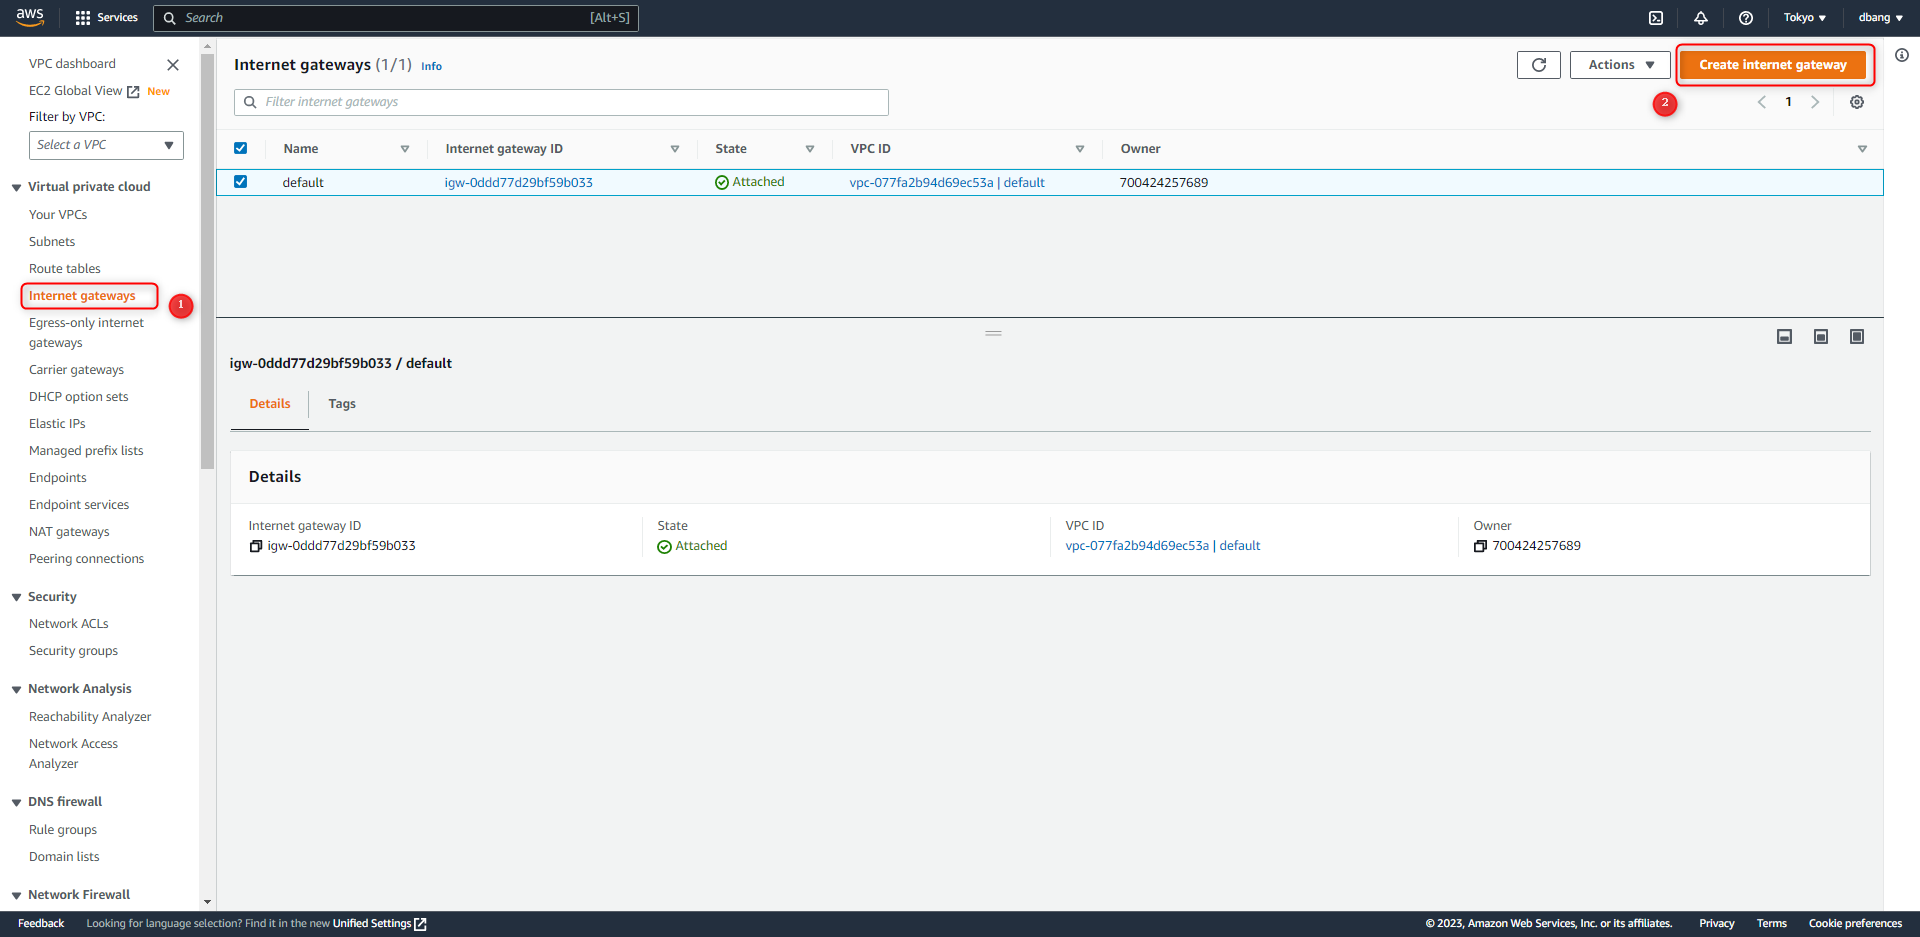Open EC2 Global View external link
Screen dimensions: 1920x937
click(x=84, y=91)
